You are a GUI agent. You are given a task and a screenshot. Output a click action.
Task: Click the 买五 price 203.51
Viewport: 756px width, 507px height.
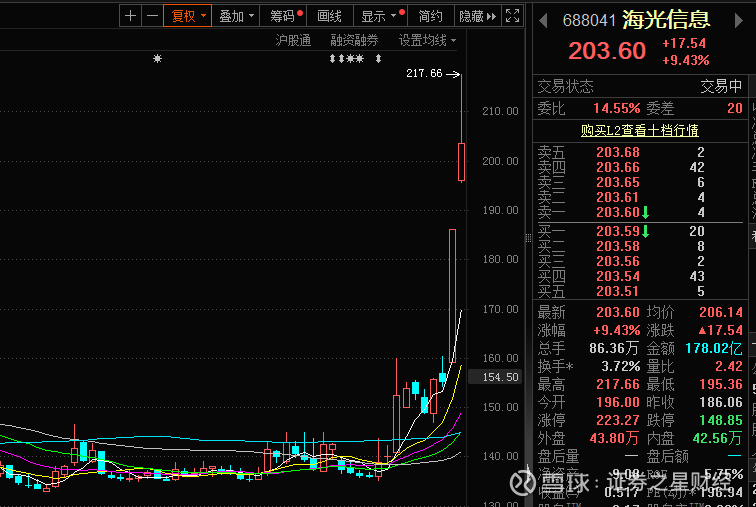pyautogui.click(x=618, y=292)
